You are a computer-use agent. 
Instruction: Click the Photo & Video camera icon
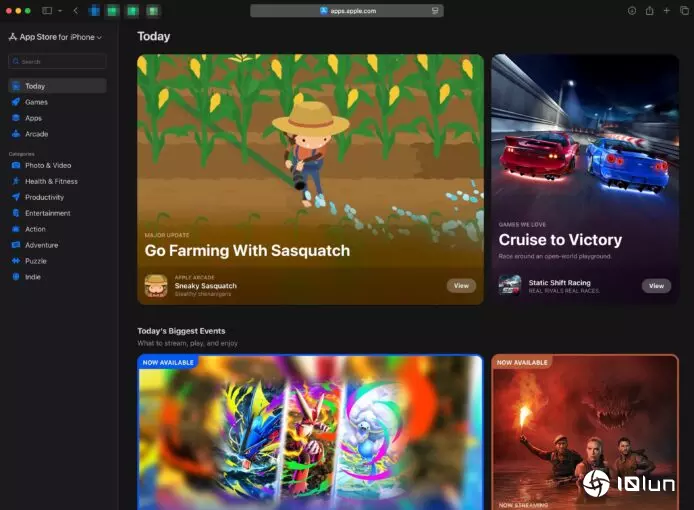pyautogui.click(x=15, y=165)
